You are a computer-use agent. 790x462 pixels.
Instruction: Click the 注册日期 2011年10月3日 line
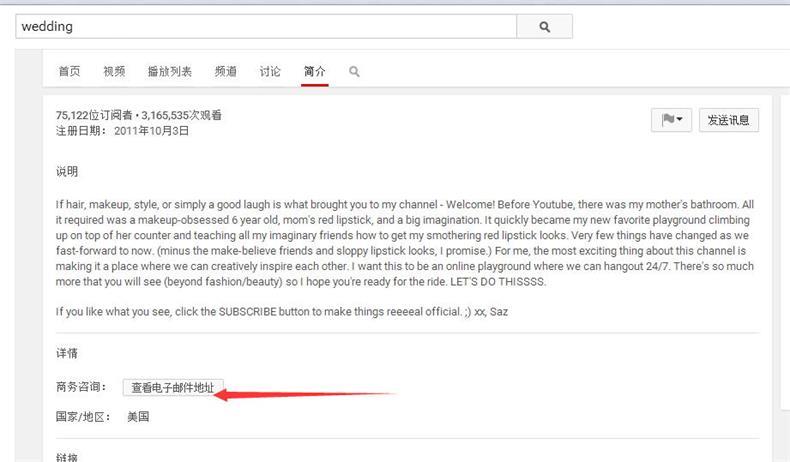pos(122,131)
